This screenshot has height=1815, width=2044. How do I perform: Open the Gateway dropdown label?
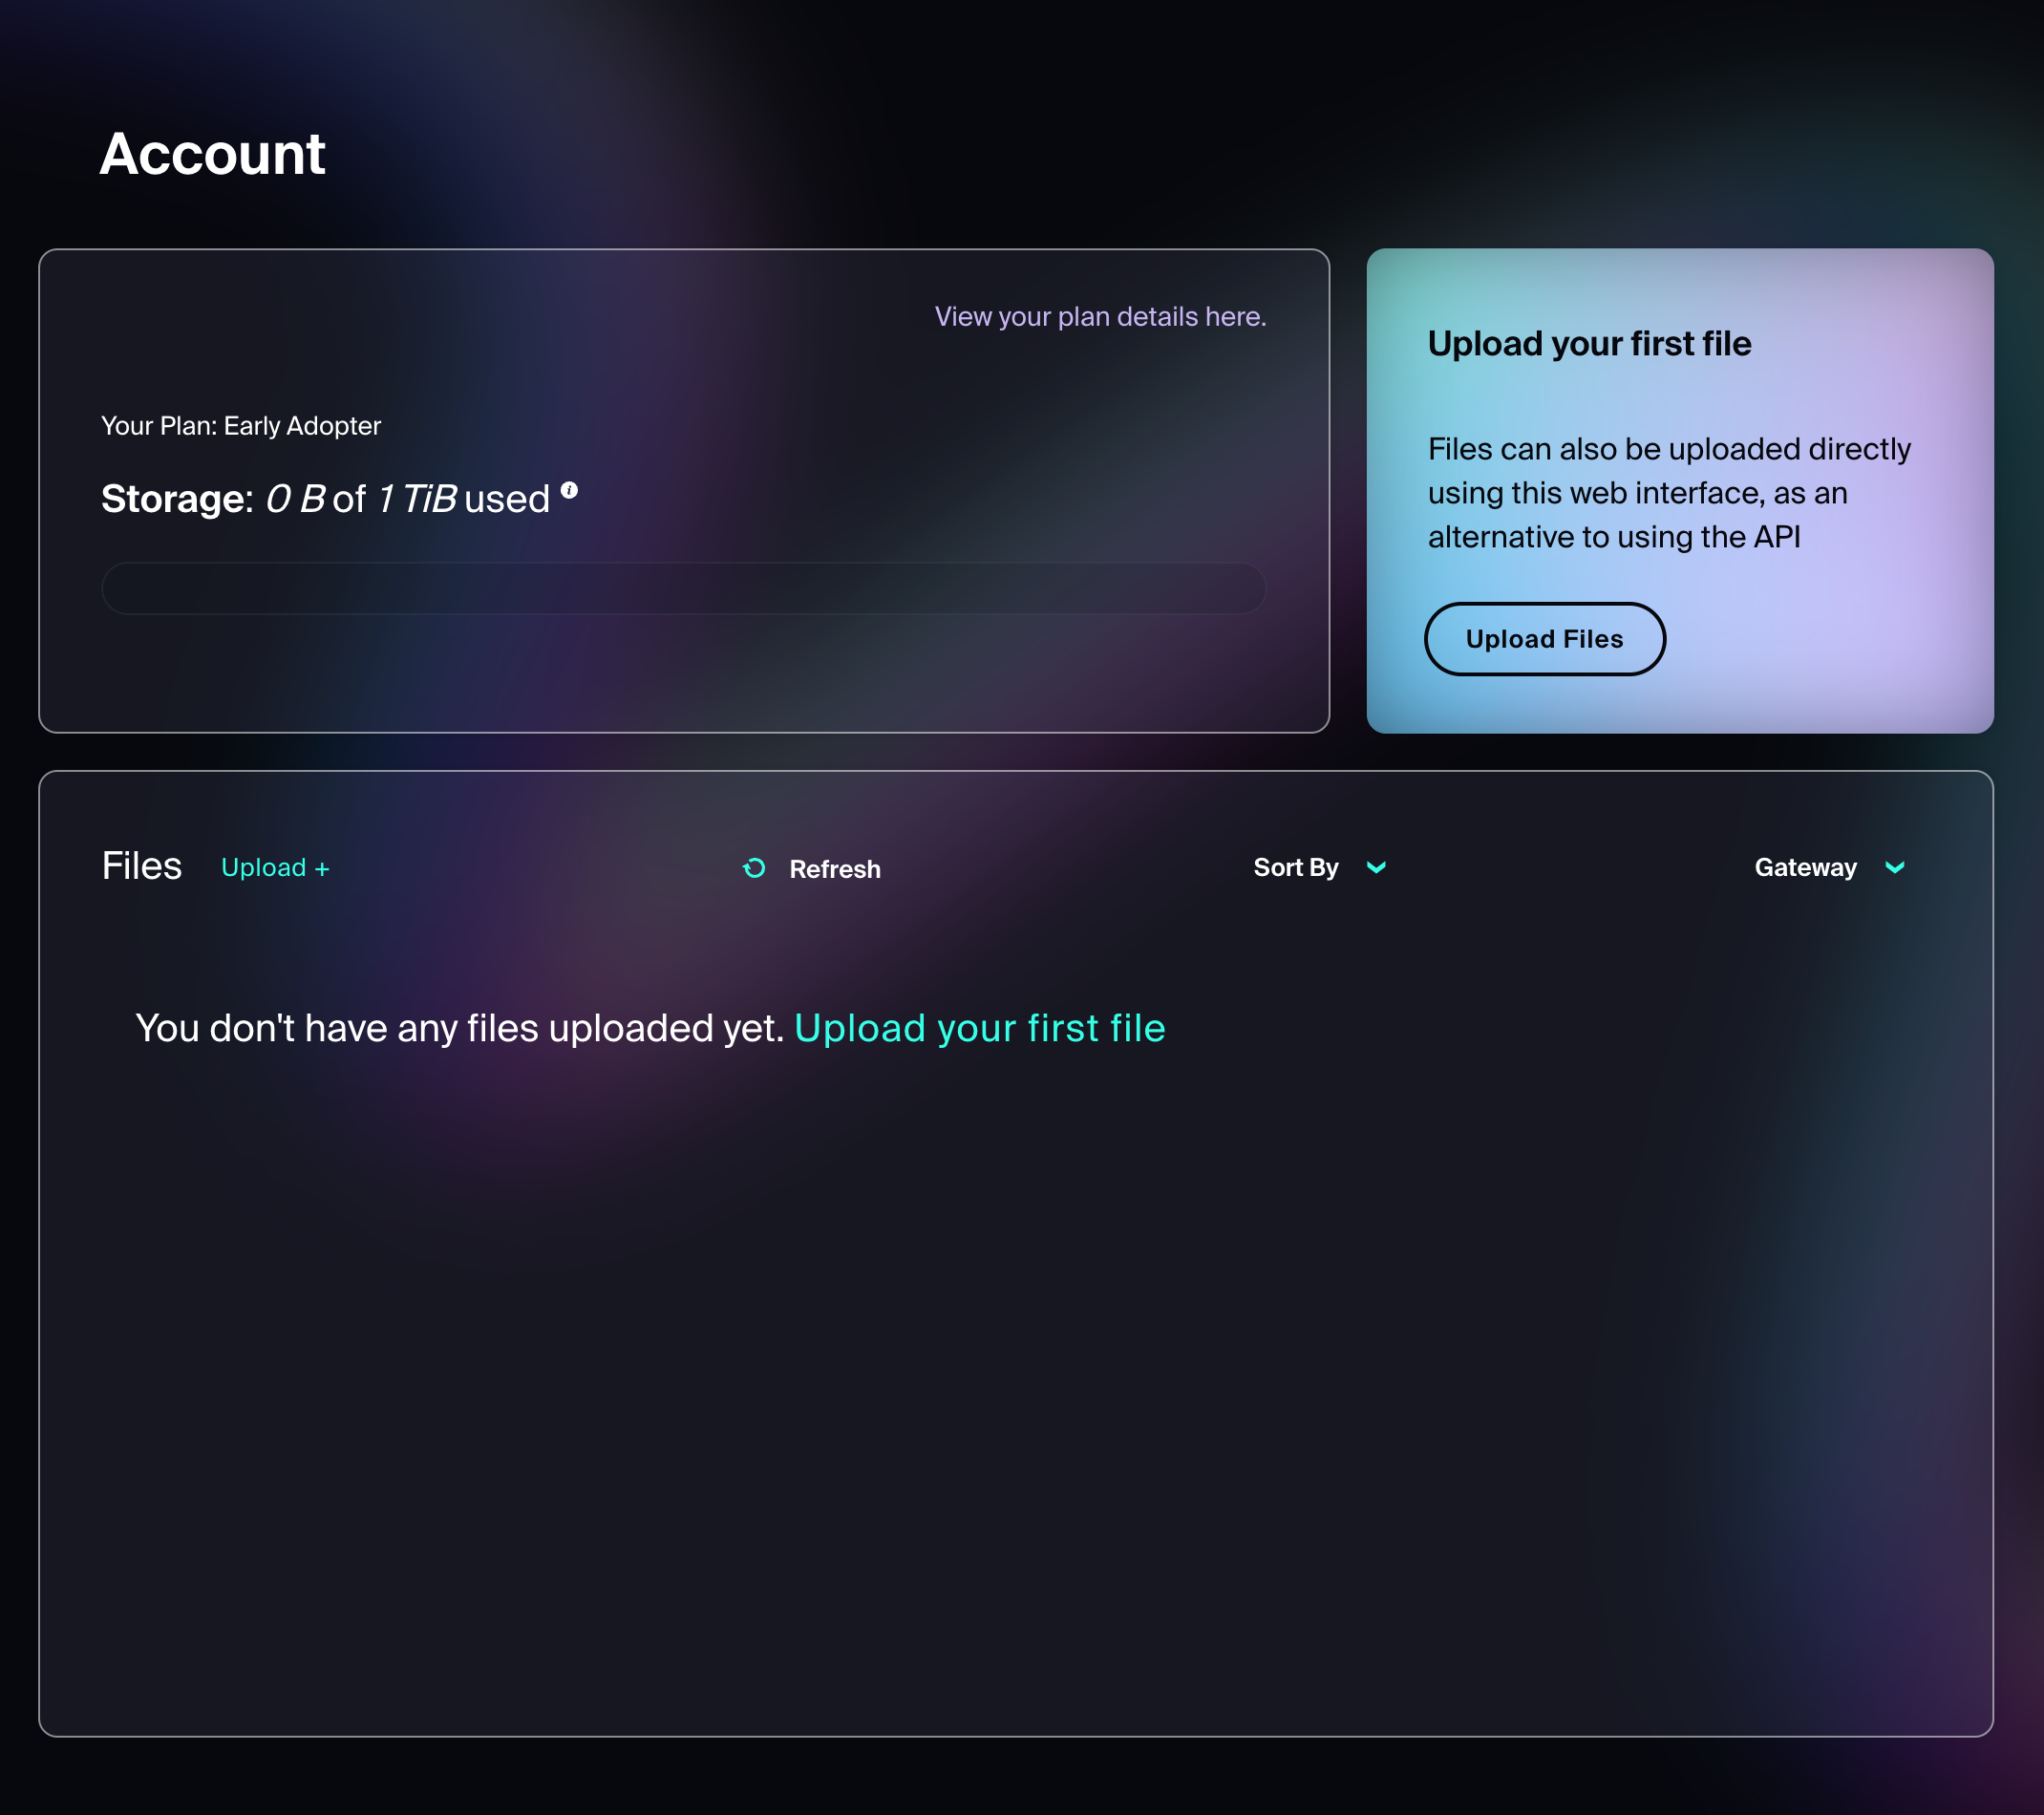tap(1805, 867)
